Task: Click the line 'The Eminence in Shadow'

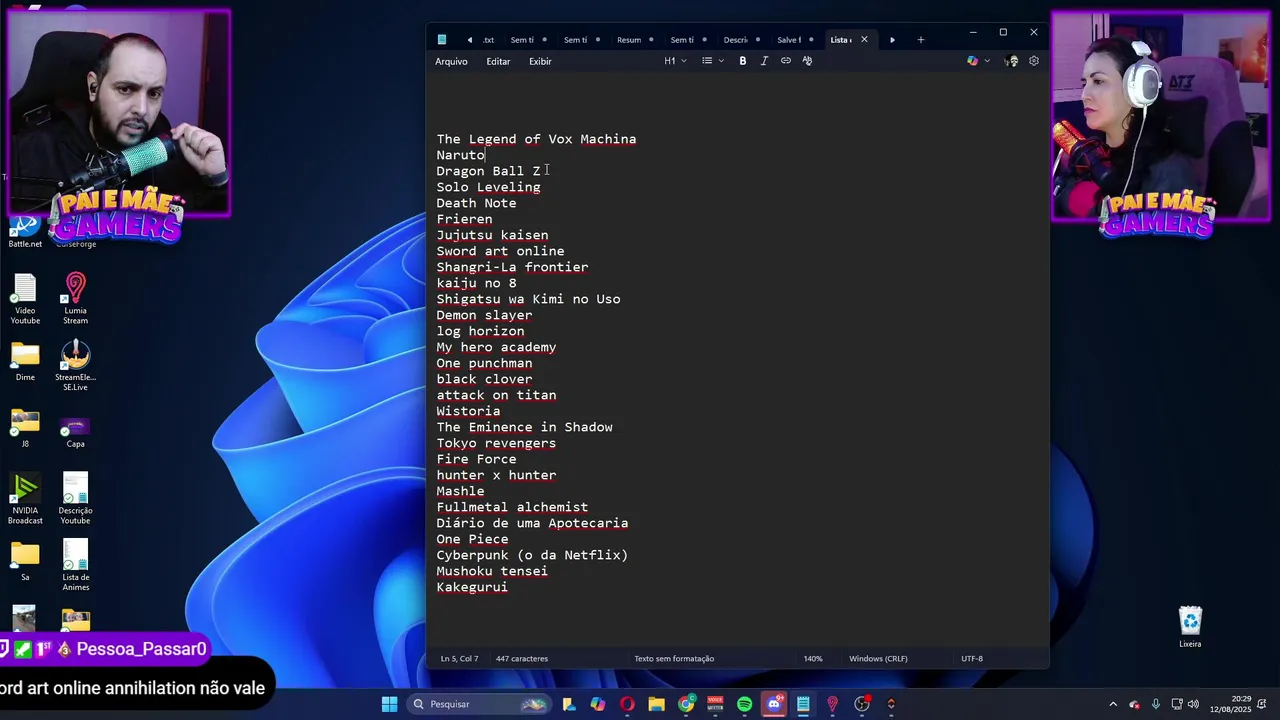Action: [x=524, y=427]
